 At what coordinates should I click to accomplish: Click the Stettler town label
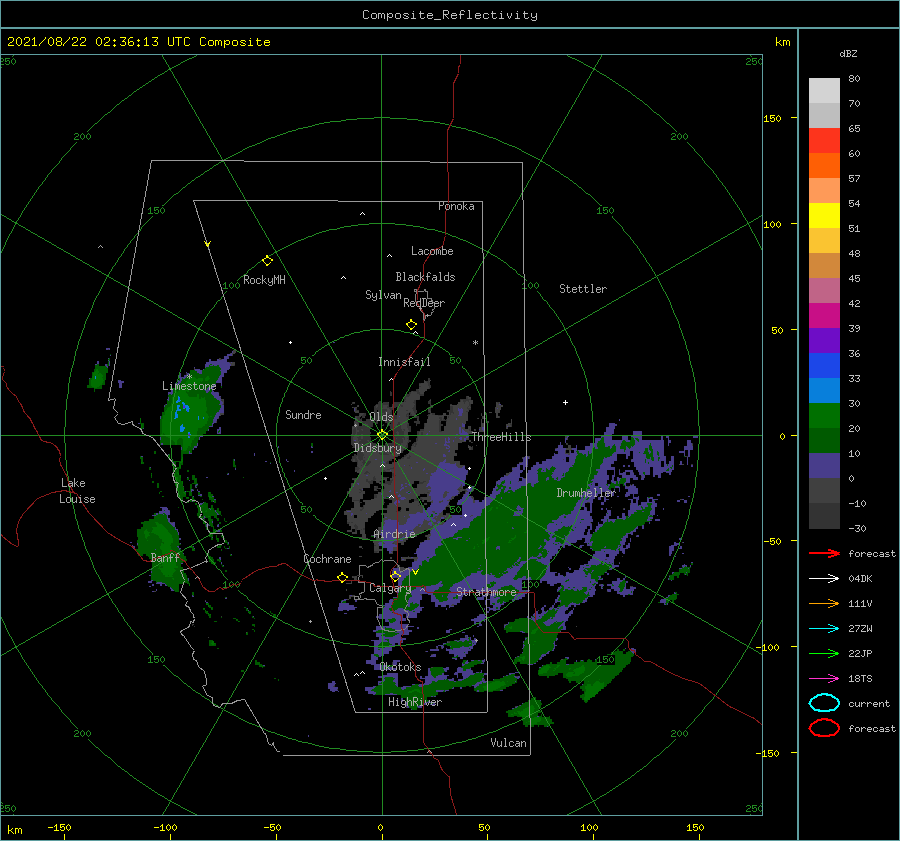(583, 289)
